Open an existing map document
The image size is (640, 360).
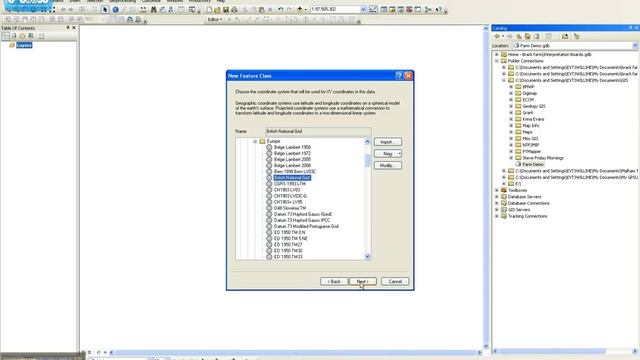[x=217, y=9]
